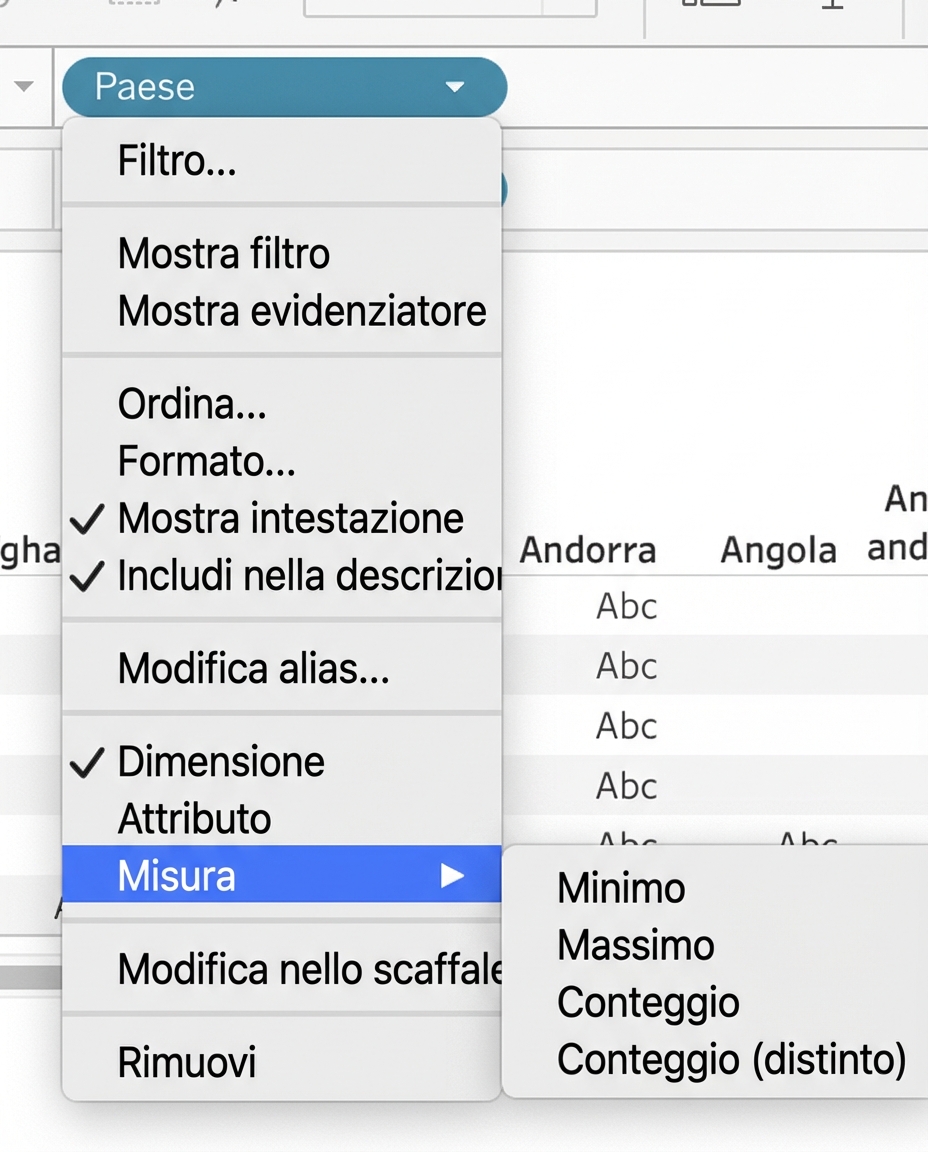
Task: Click the first Abc cell under Andorra
Action: click(x=626, y=606)
